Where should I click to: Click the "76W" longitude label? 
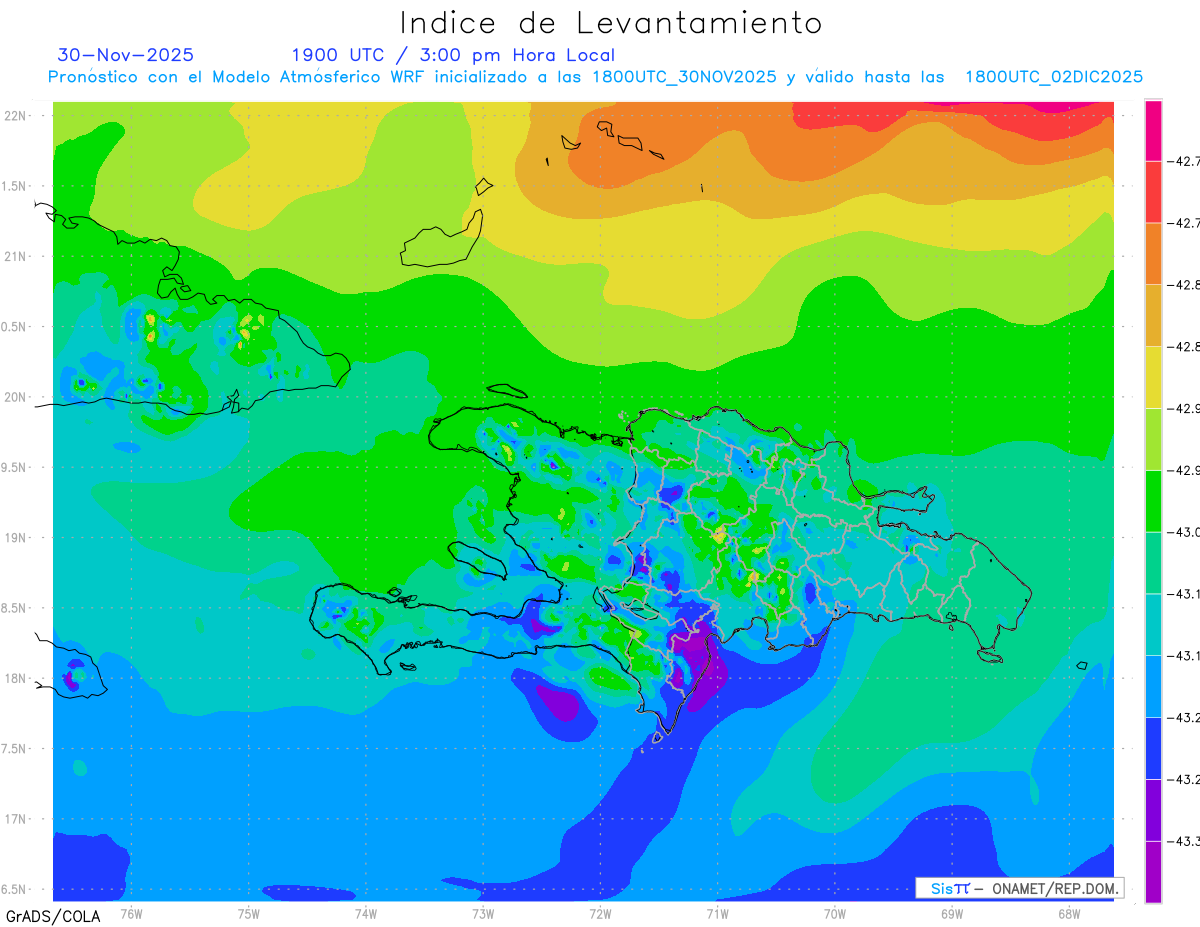coord(131,913)
